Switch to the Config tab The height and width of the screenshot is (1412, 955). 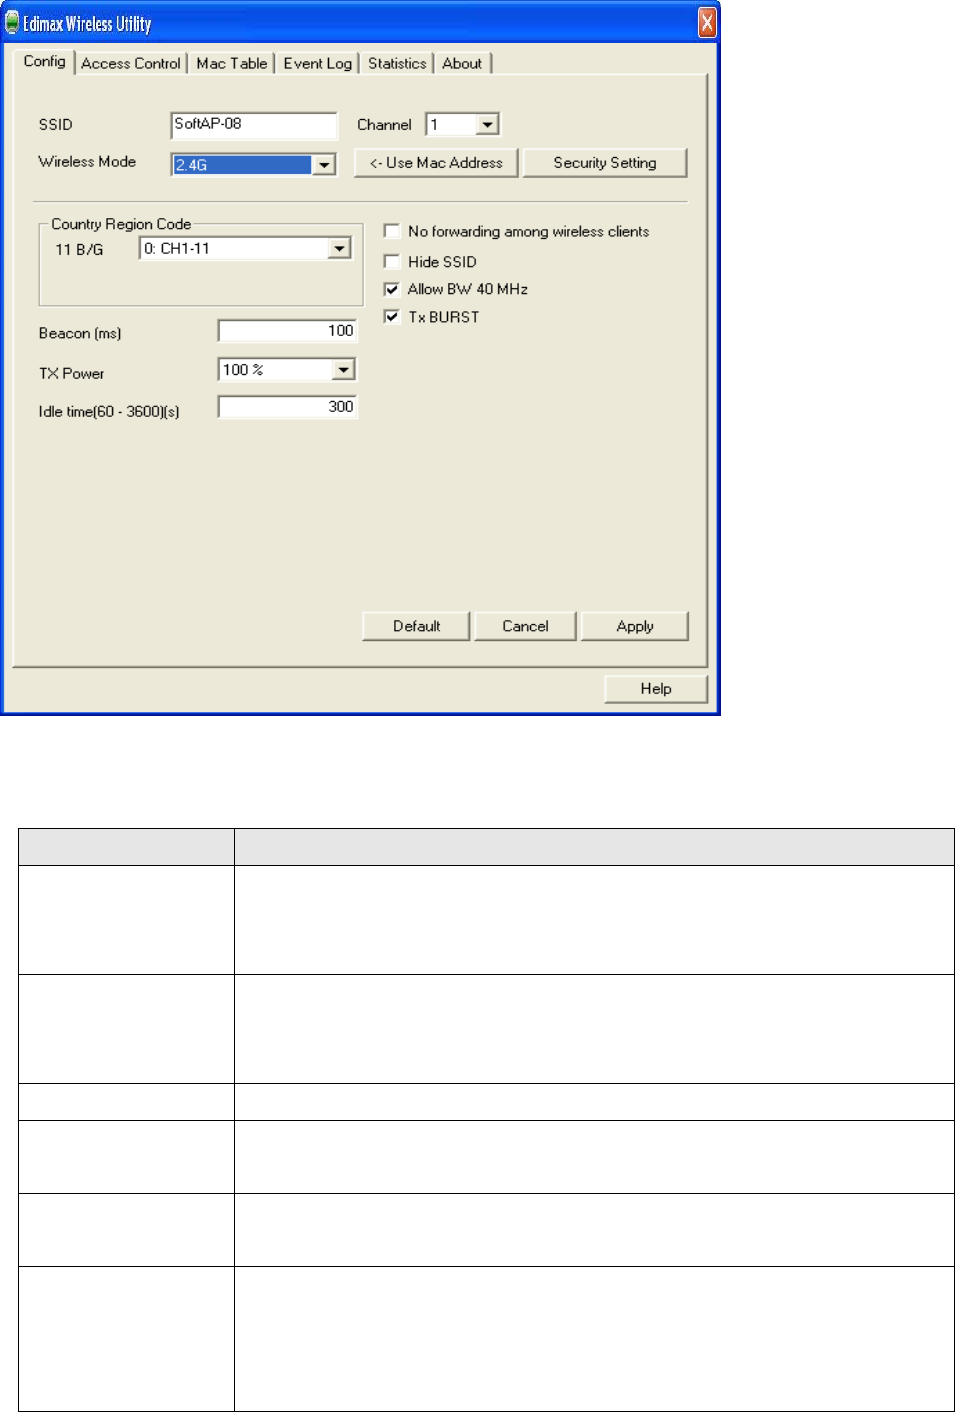pos(45,61)
